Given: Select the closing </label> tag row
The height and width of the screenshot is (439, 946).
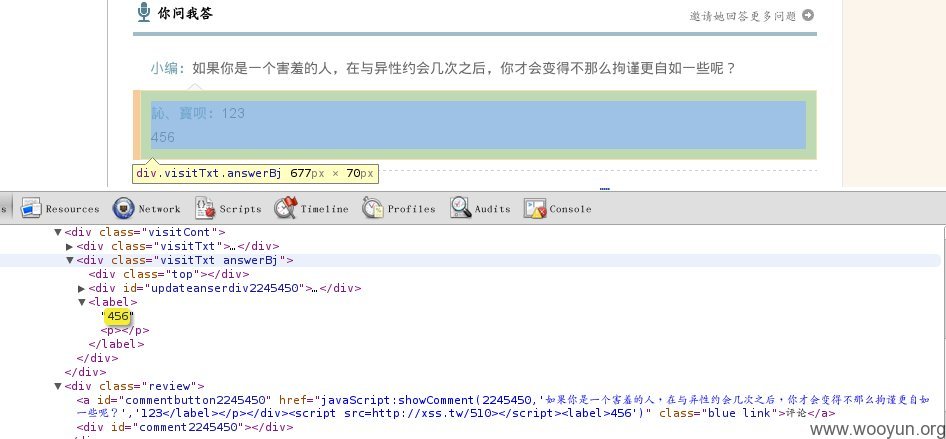Looking at the screenshot, I should 116,344.
